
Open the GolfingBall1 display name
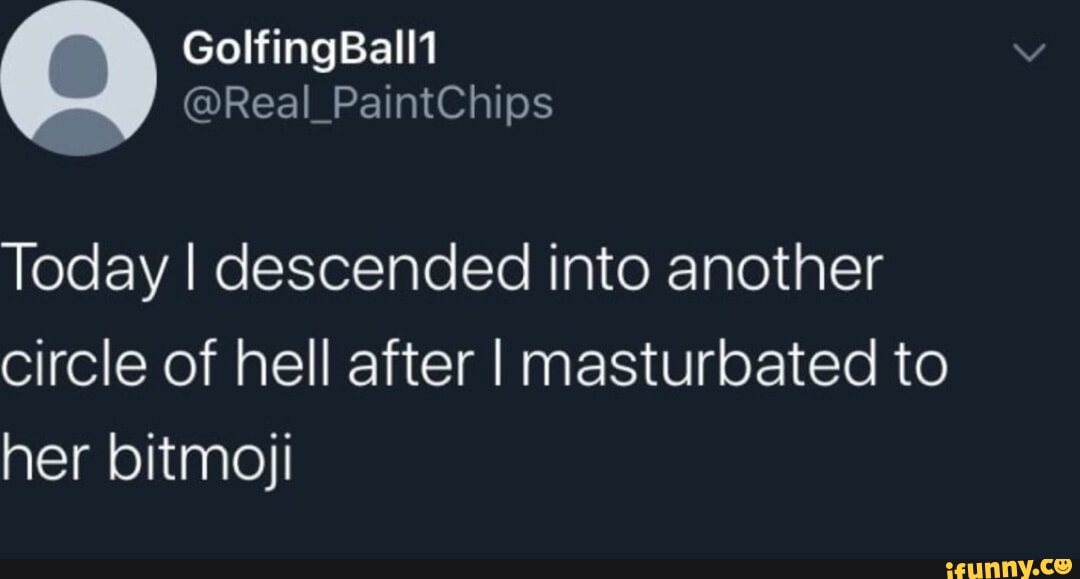(310, 51)
